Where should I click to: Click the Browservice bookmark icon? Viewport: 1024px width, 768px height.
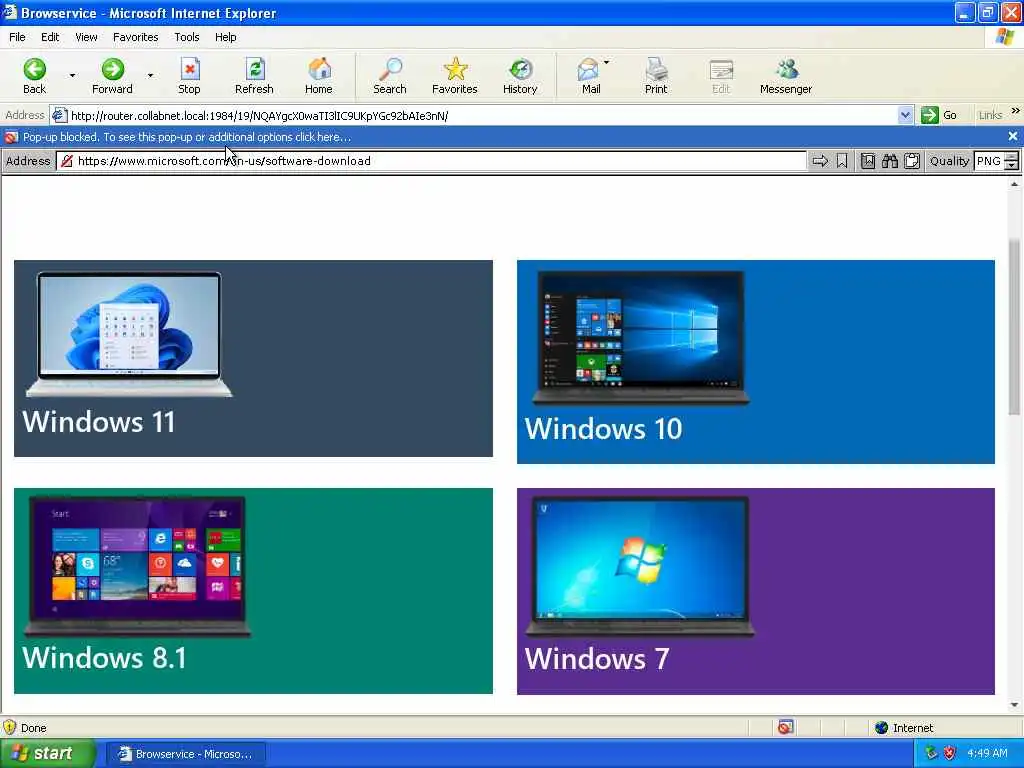842,161
